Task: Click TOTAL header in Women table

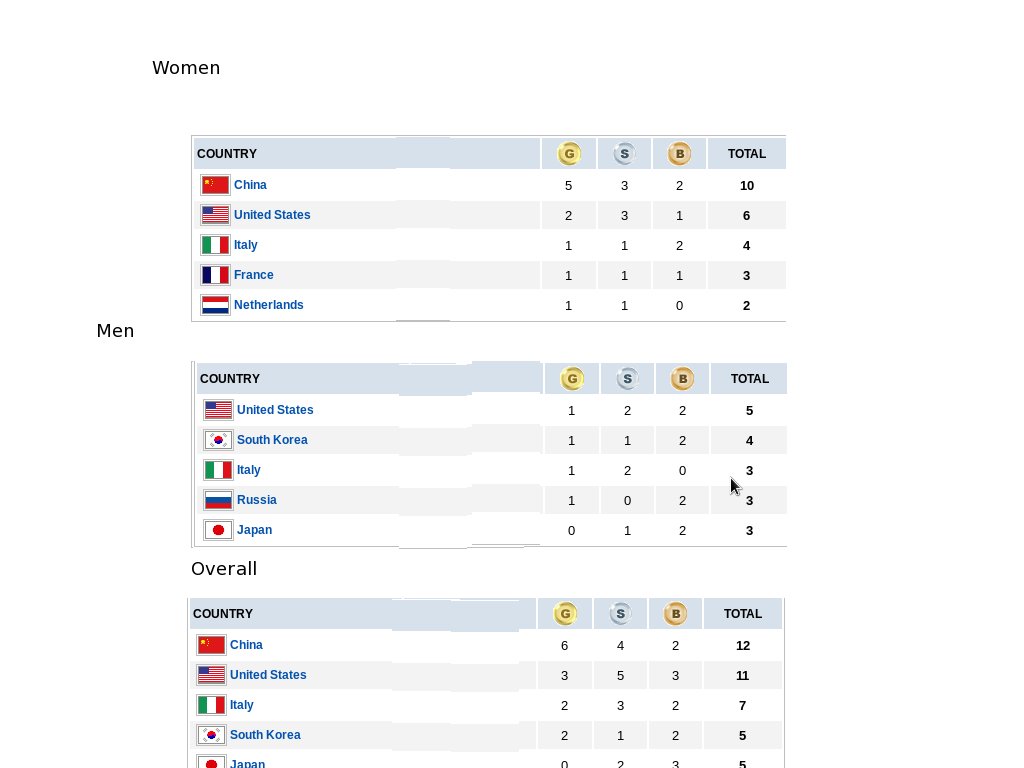Action: 746,154
